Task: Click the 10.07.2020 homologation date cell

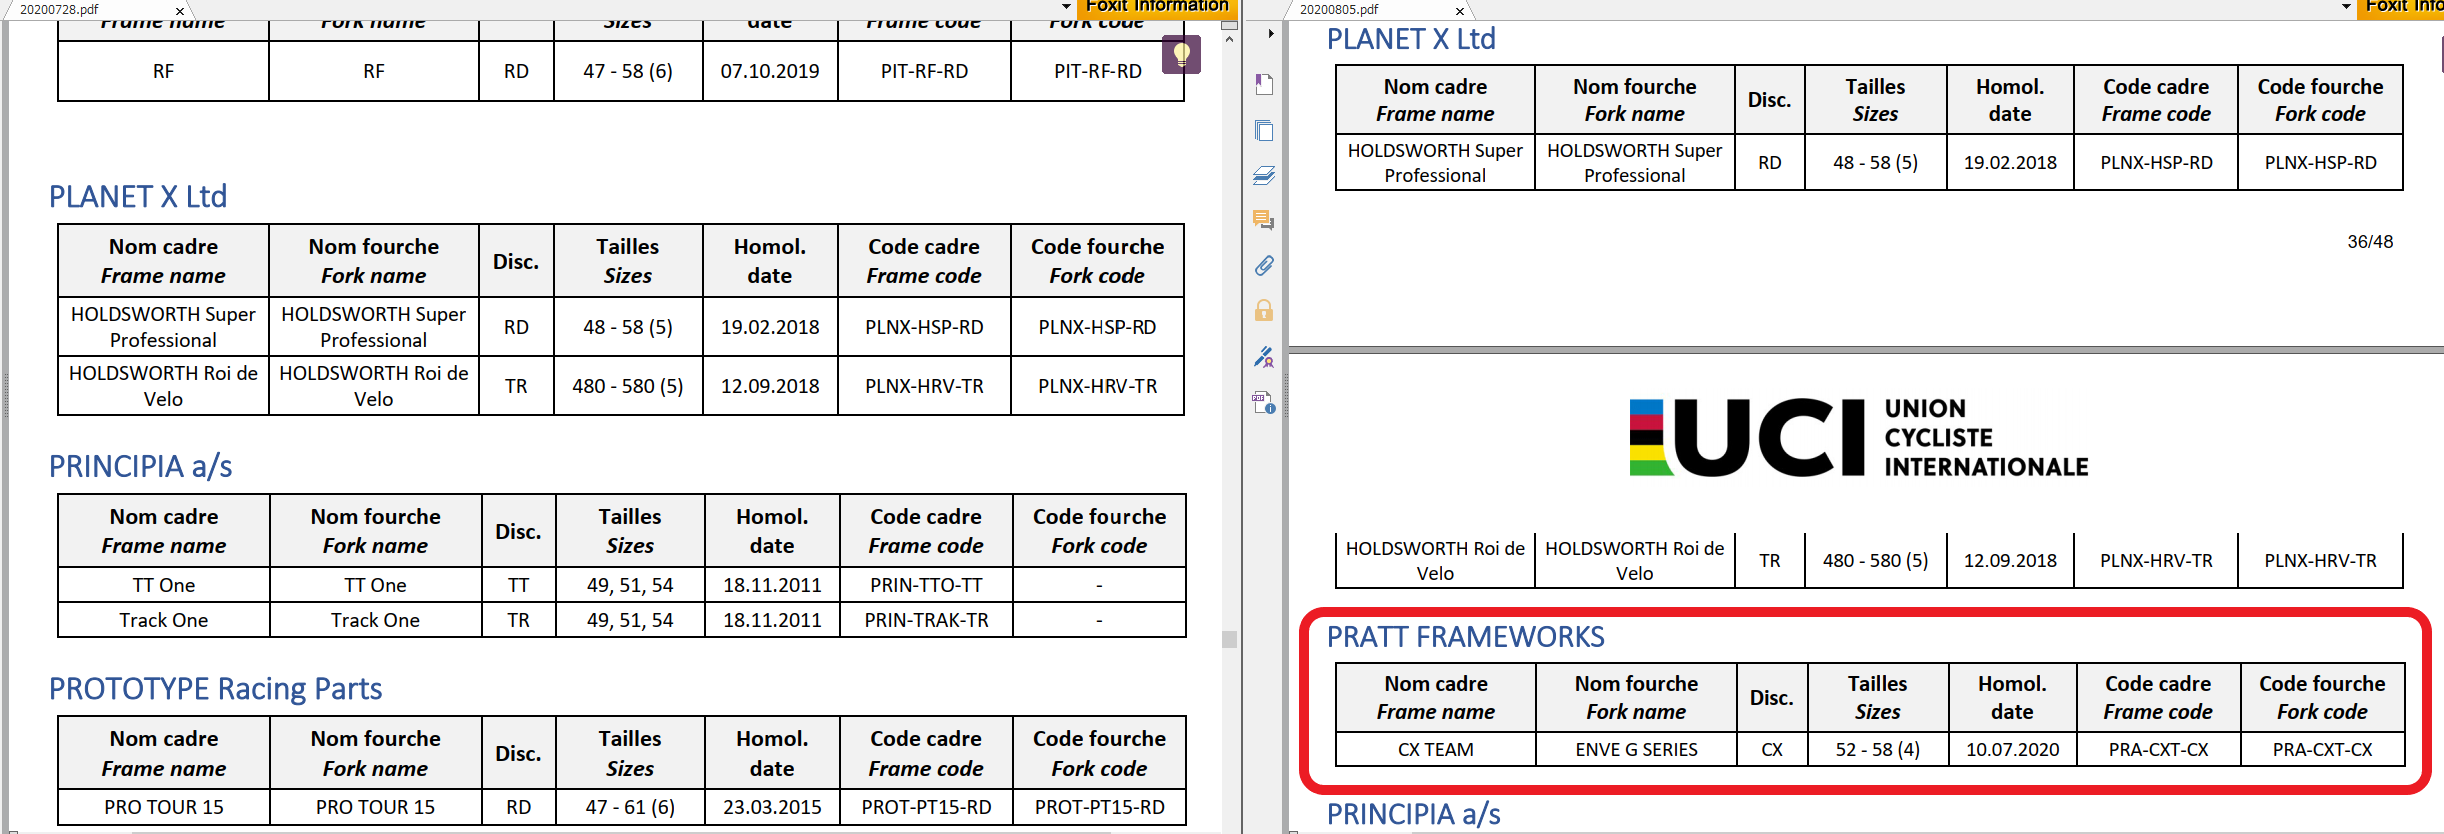Action: click(2012, 749)
